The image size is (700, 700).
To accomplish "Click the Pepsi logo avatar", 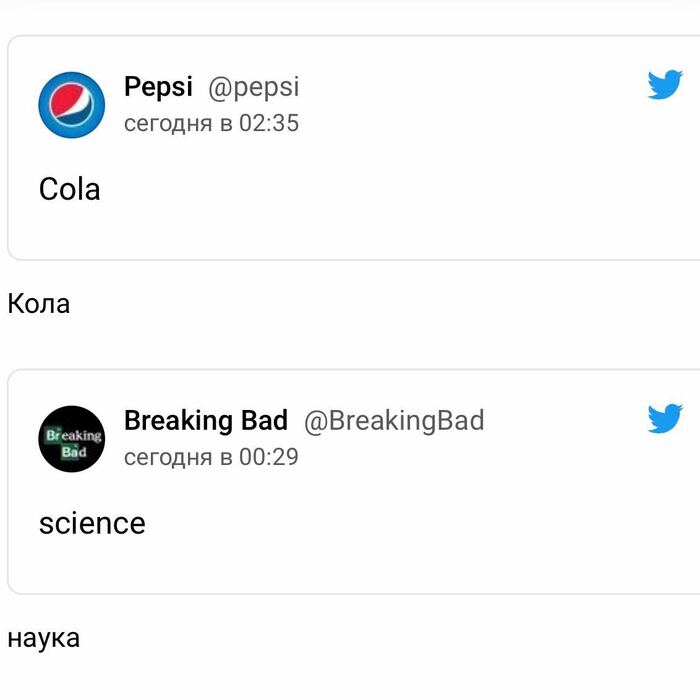I will point(71,105).
